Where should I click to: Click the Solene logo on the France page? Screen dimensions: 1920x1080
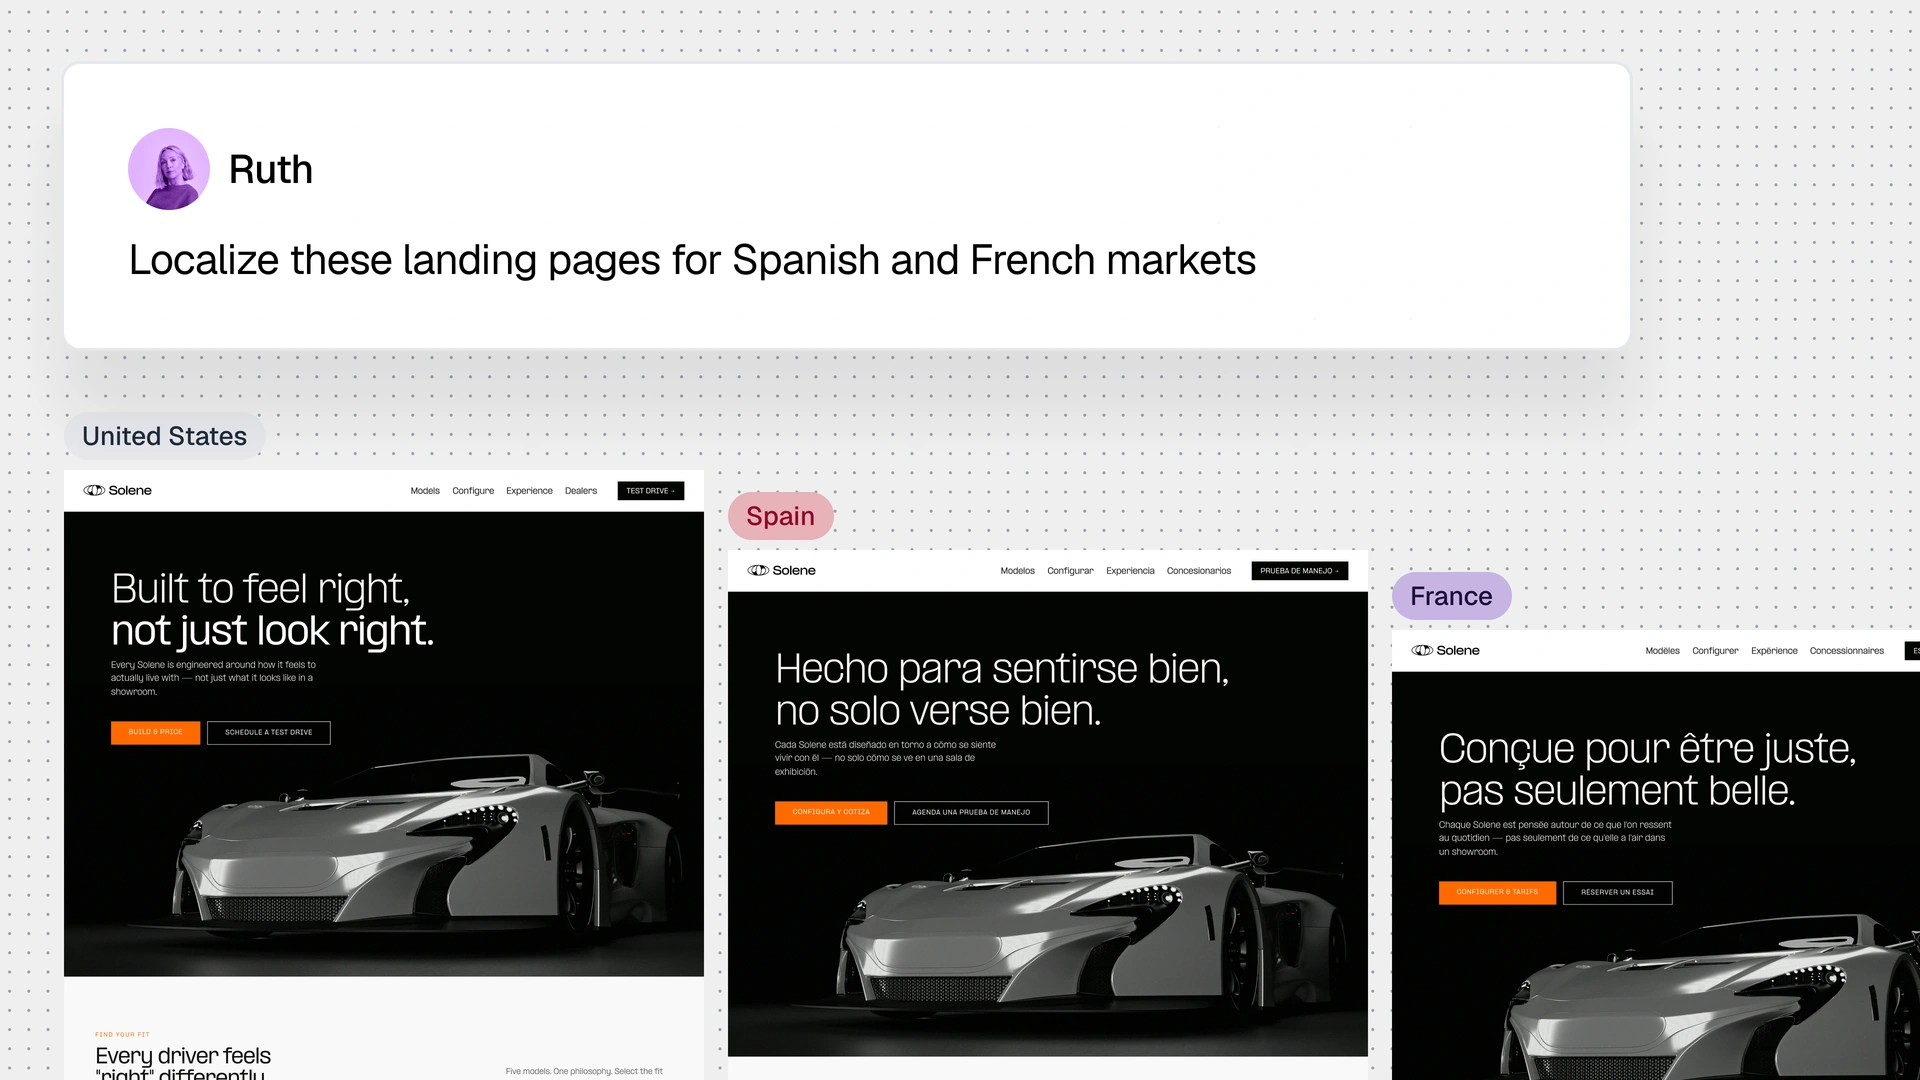pyautogui.click(x=1446, y=651)
